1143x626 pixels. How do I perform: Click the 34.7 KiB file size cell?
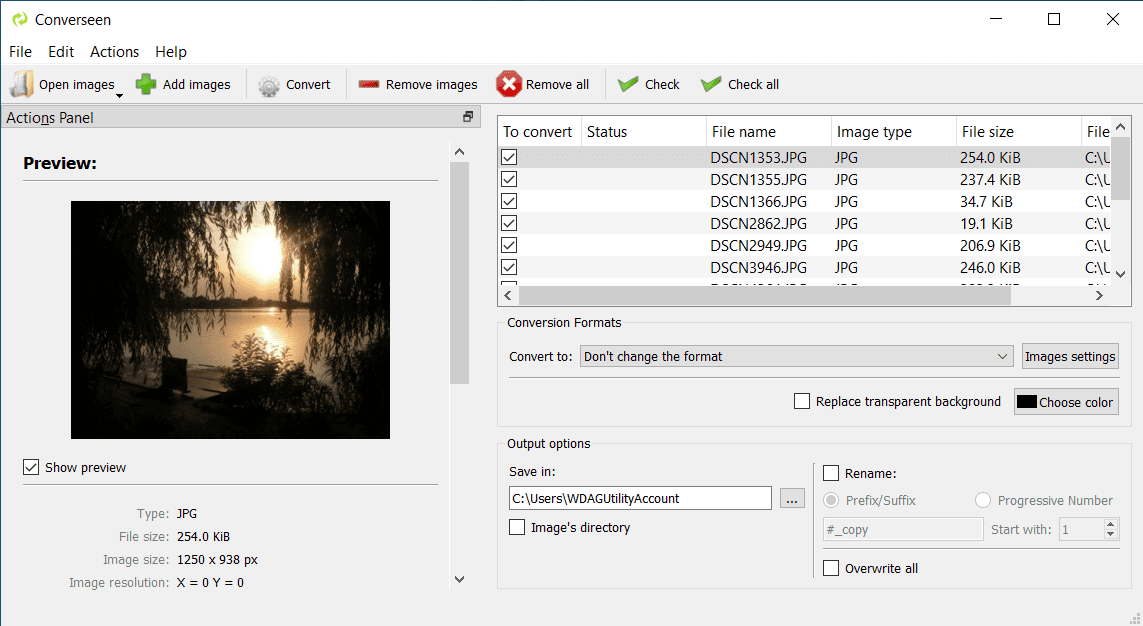(986, 201)
